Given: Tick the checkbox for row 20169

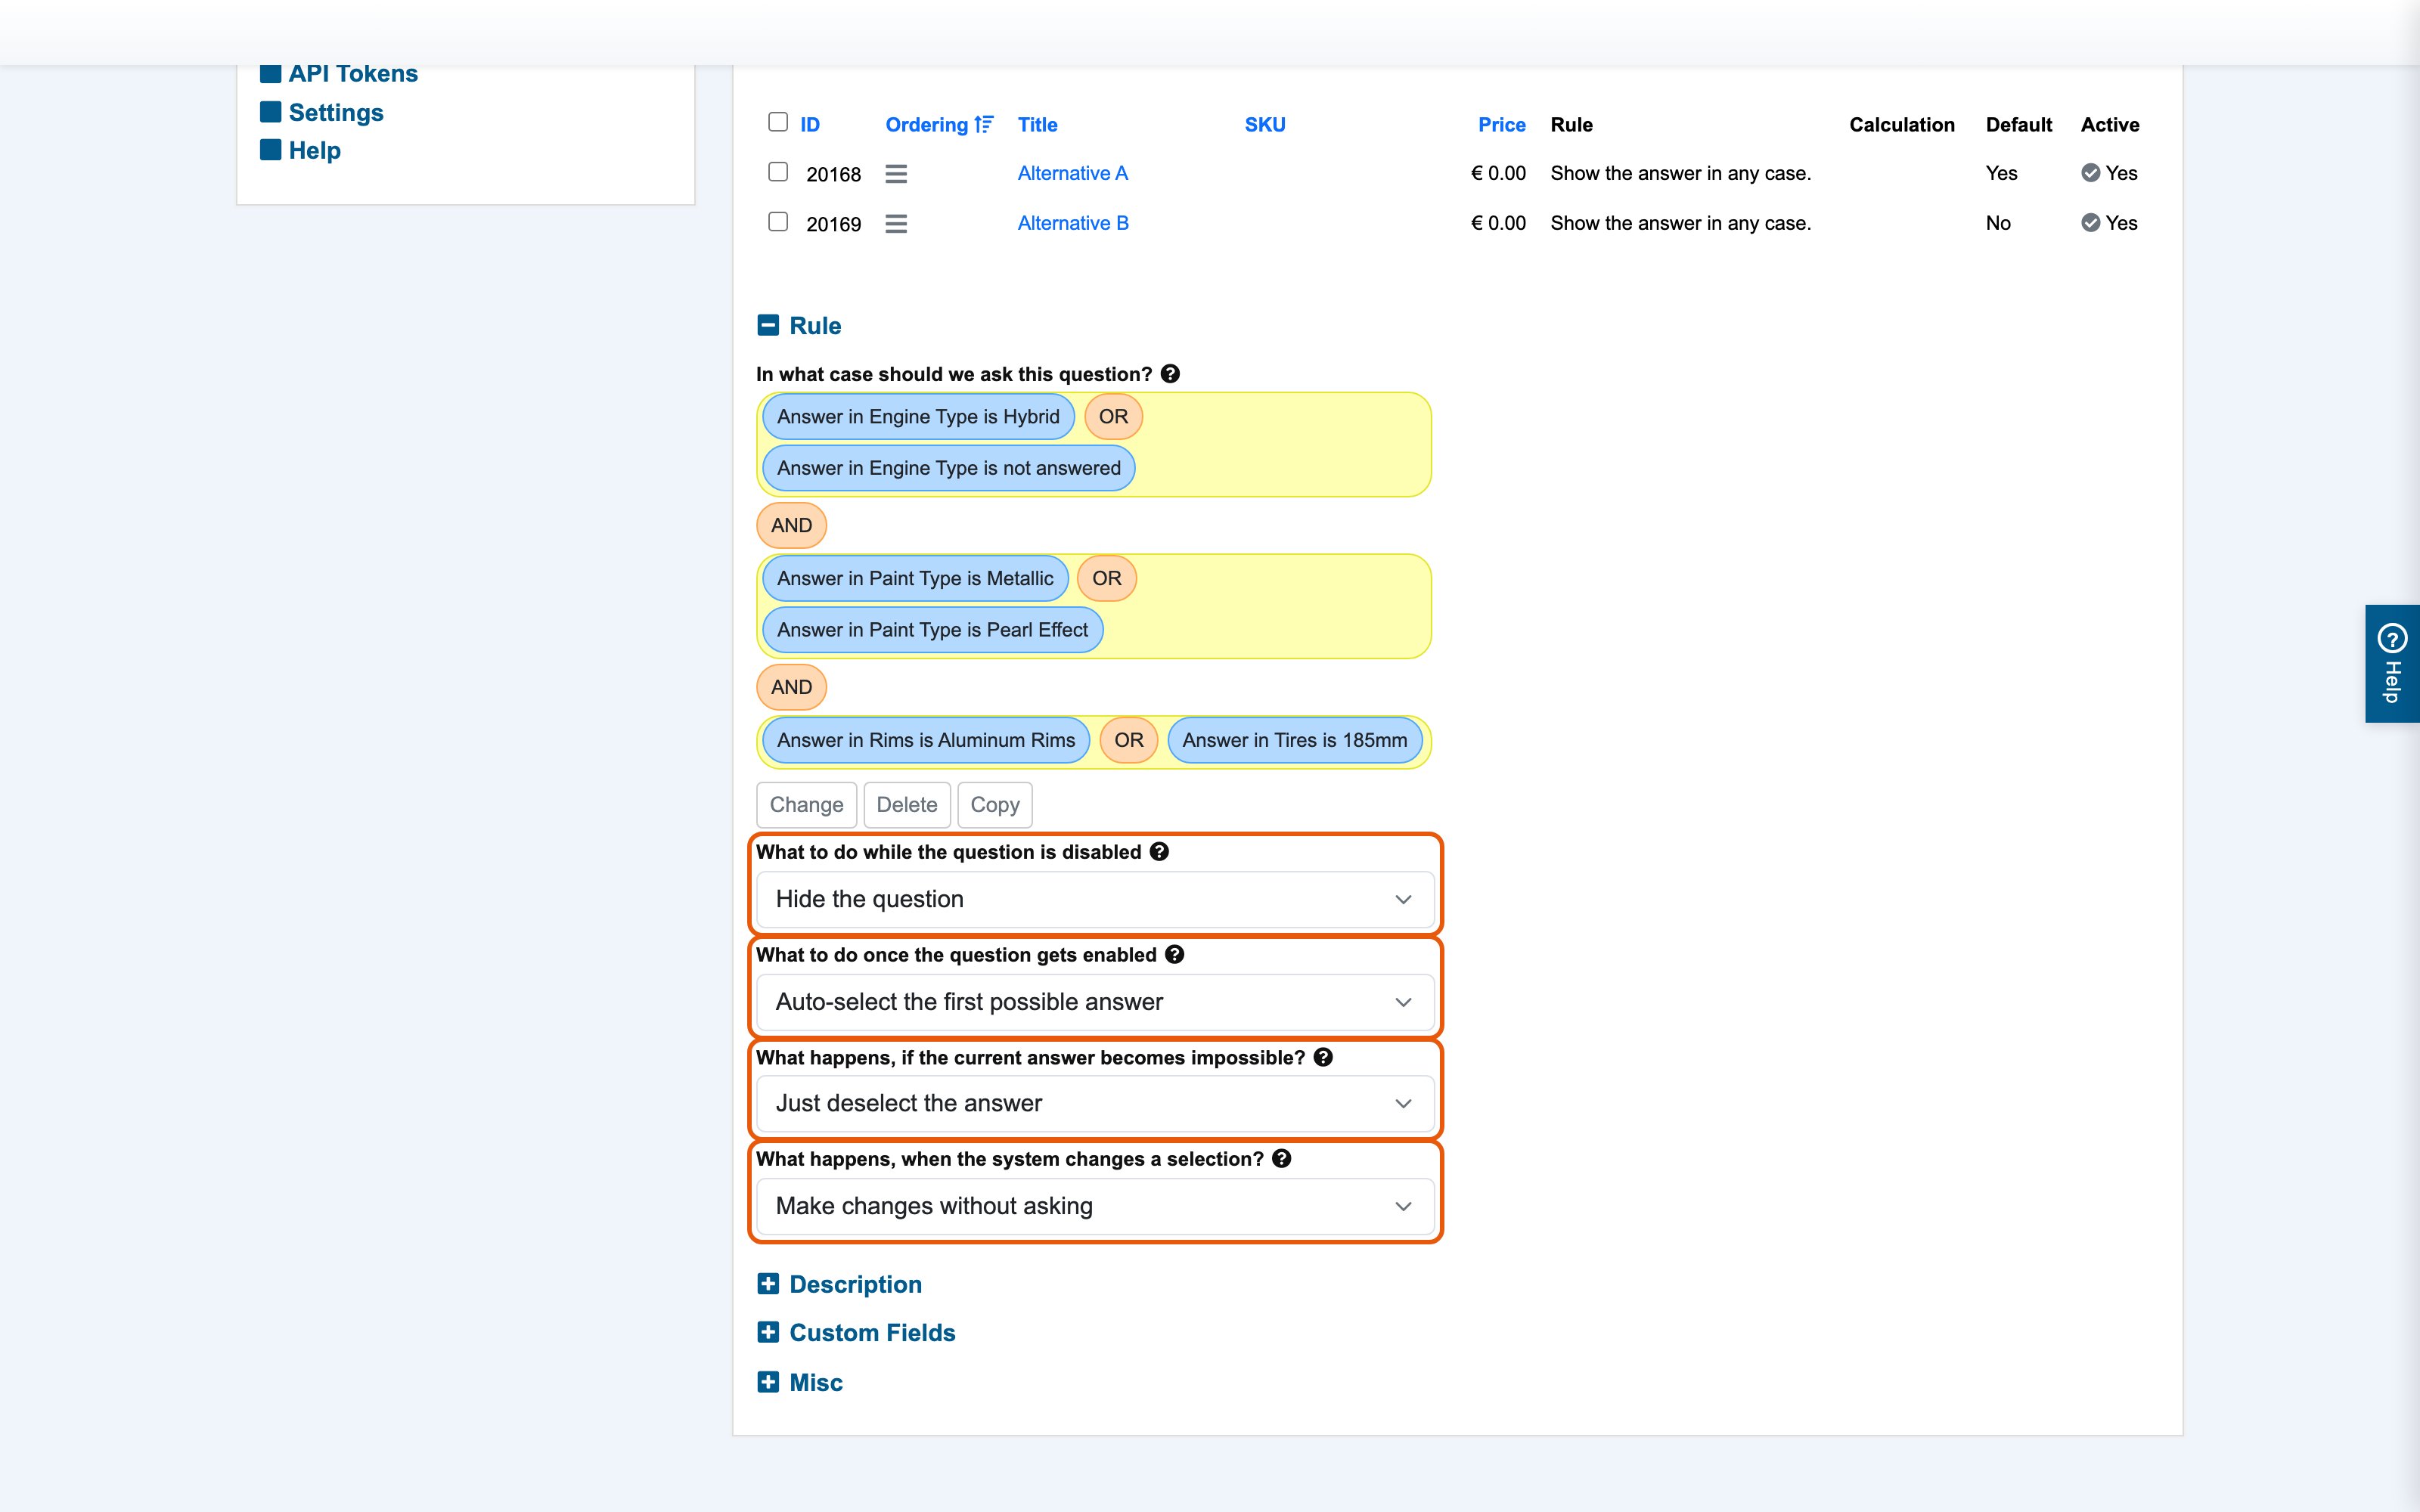Looking at the screenshot, I should [778, 222].
